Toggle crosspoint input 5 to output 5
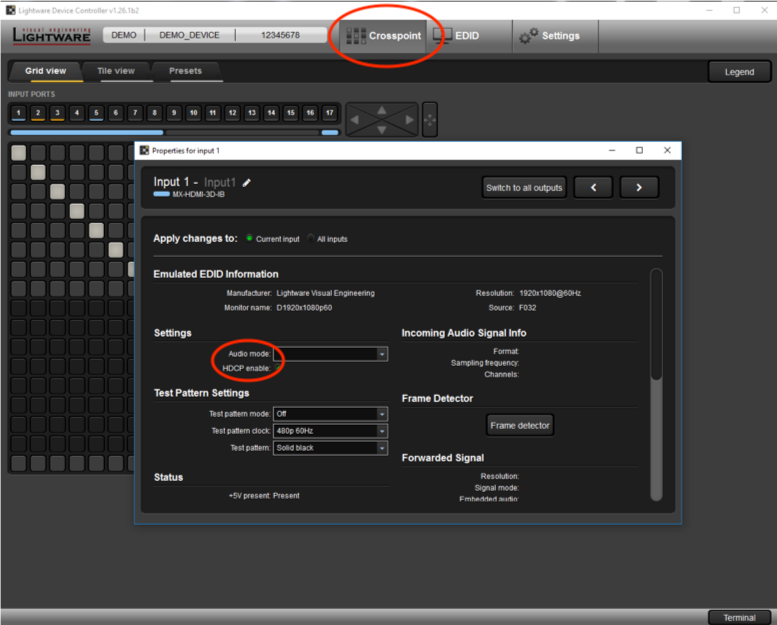The height and width of the screenshot is (625, 777). tap(96, 230)
